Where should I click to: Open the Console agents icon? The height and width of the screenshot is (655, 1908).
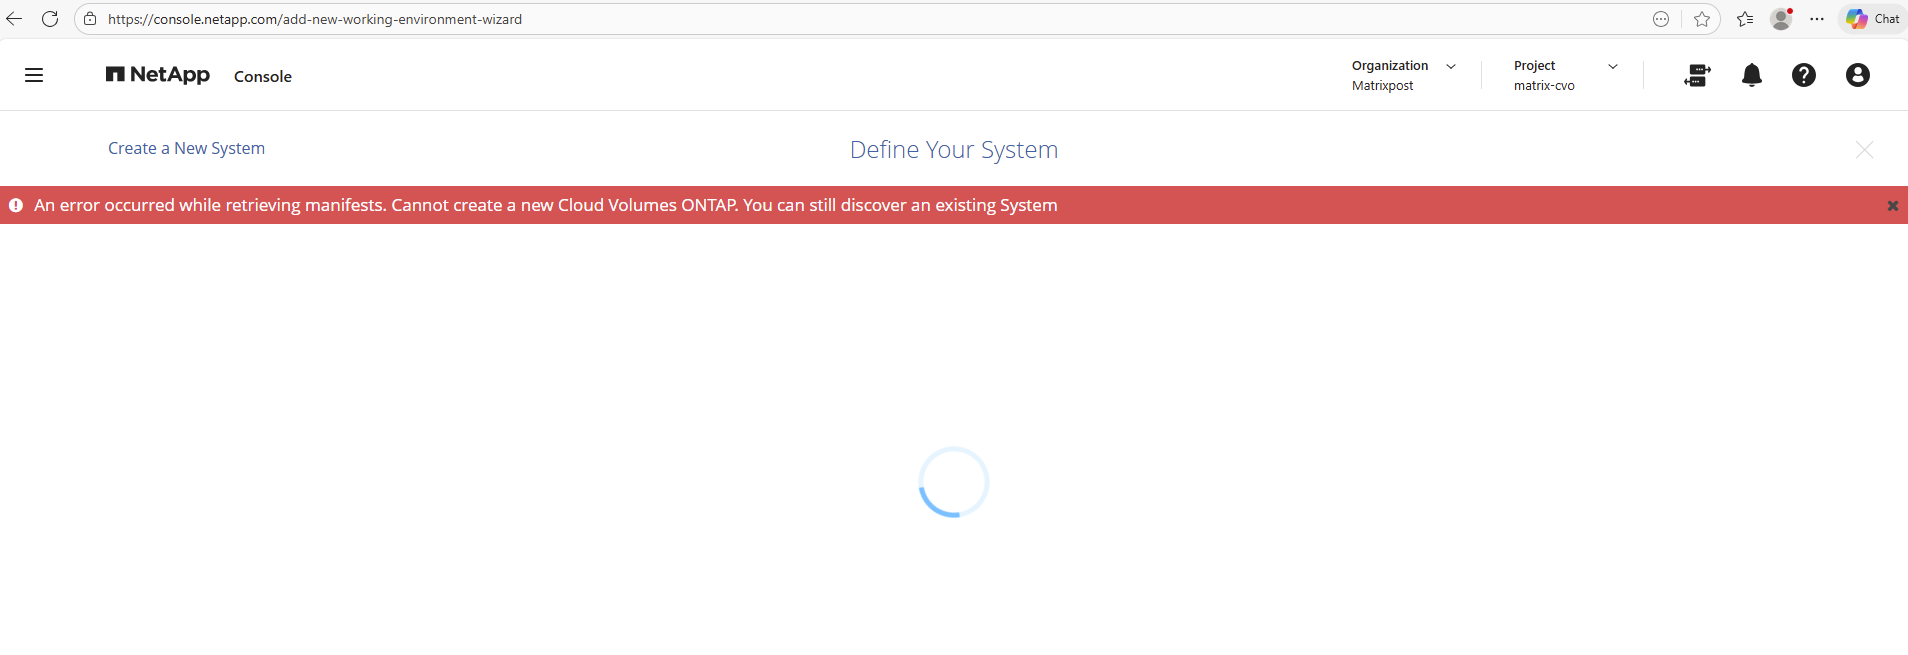pos(1697,75)
